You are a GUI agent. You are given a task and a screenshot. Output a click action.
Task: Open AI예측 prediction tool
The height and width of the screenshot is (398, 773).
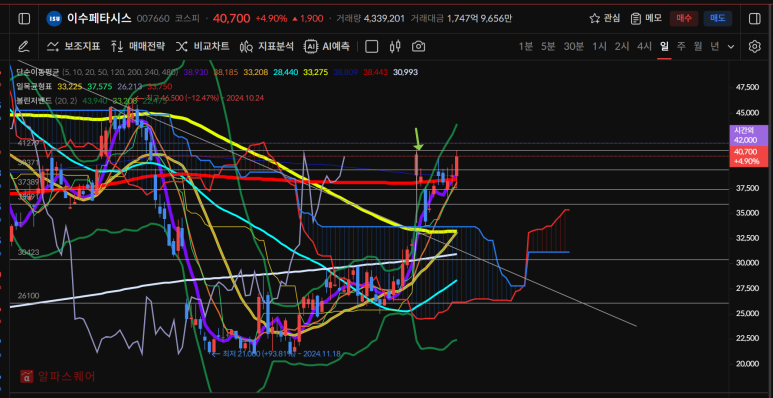click(x=327, y=46)
